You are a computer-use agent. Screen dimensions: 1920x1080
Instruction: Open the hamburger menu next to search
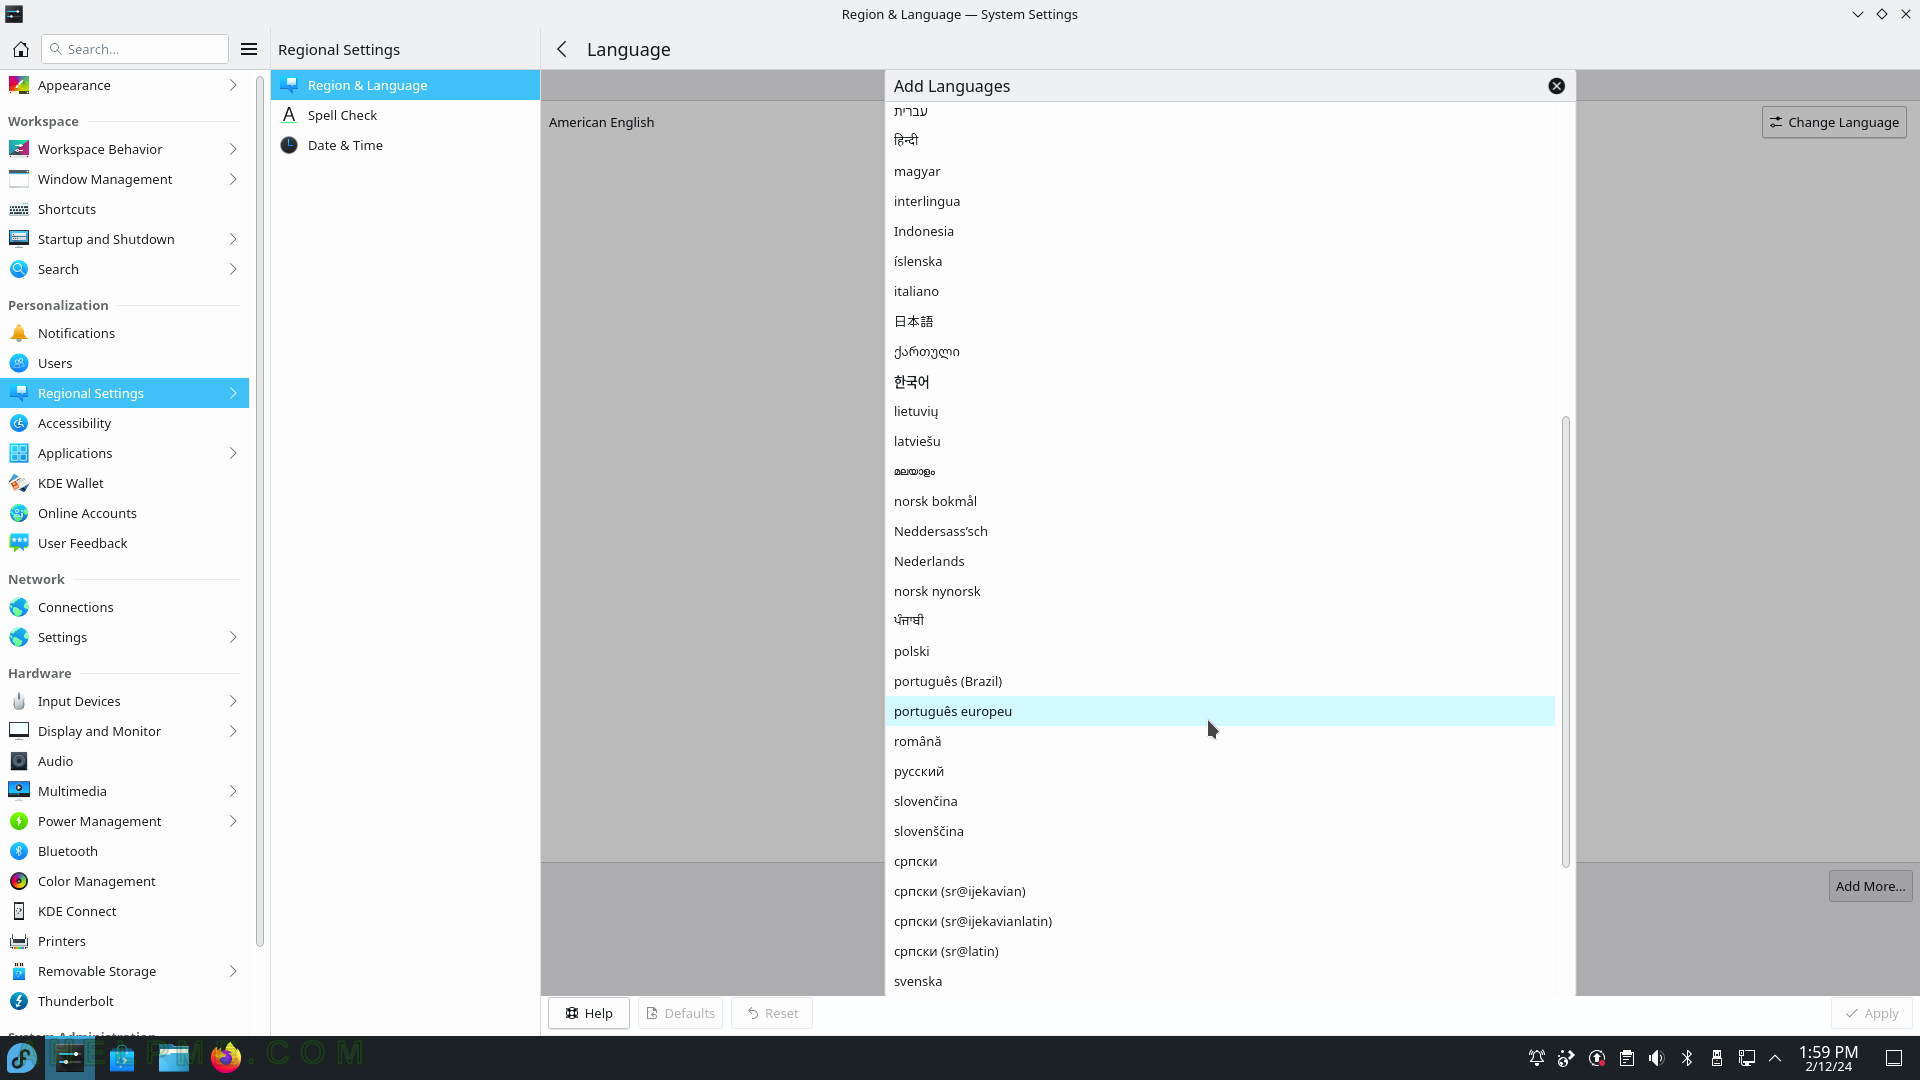(249, 49)
